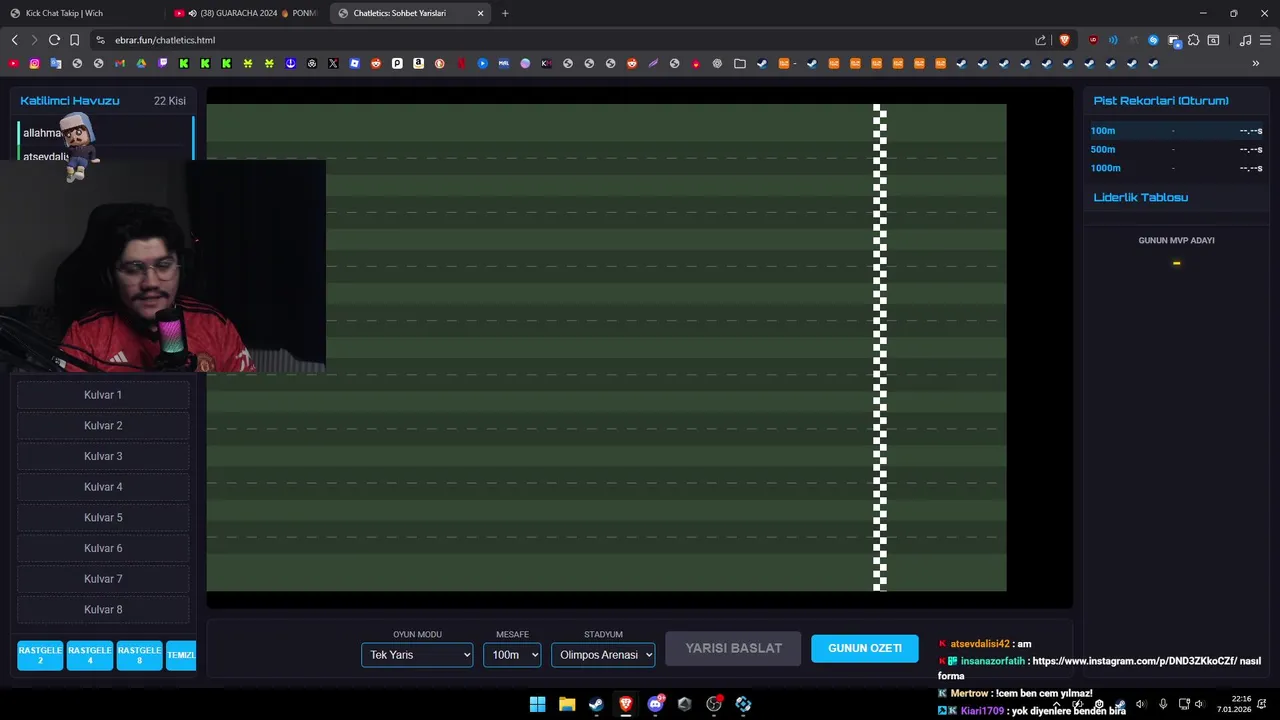Open the Windows Start menu
The width and height of the screenshot is (1280, 720).
point(537,704)
